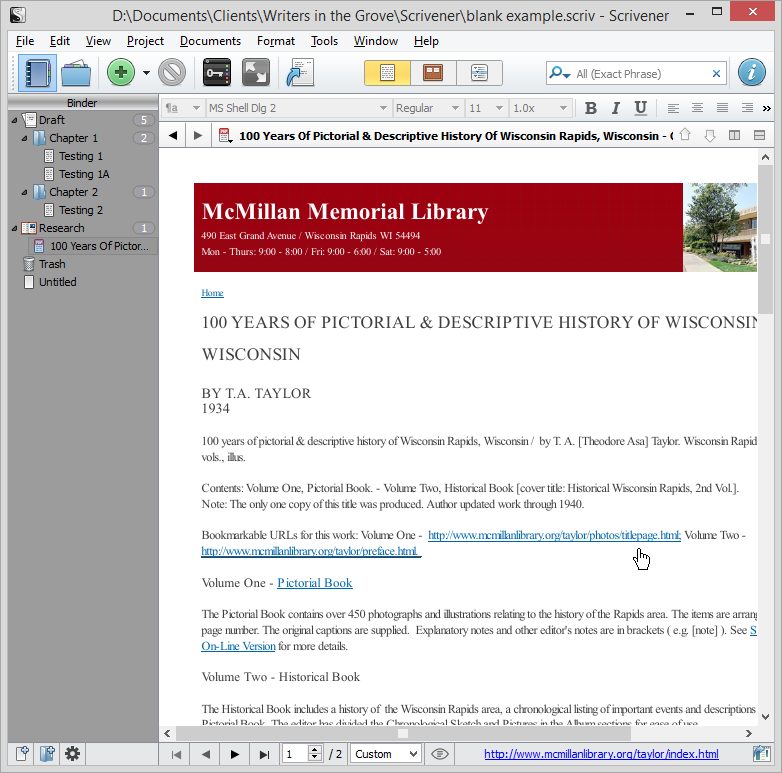Align text right
The image size is (782, 773).
(747, 108)
